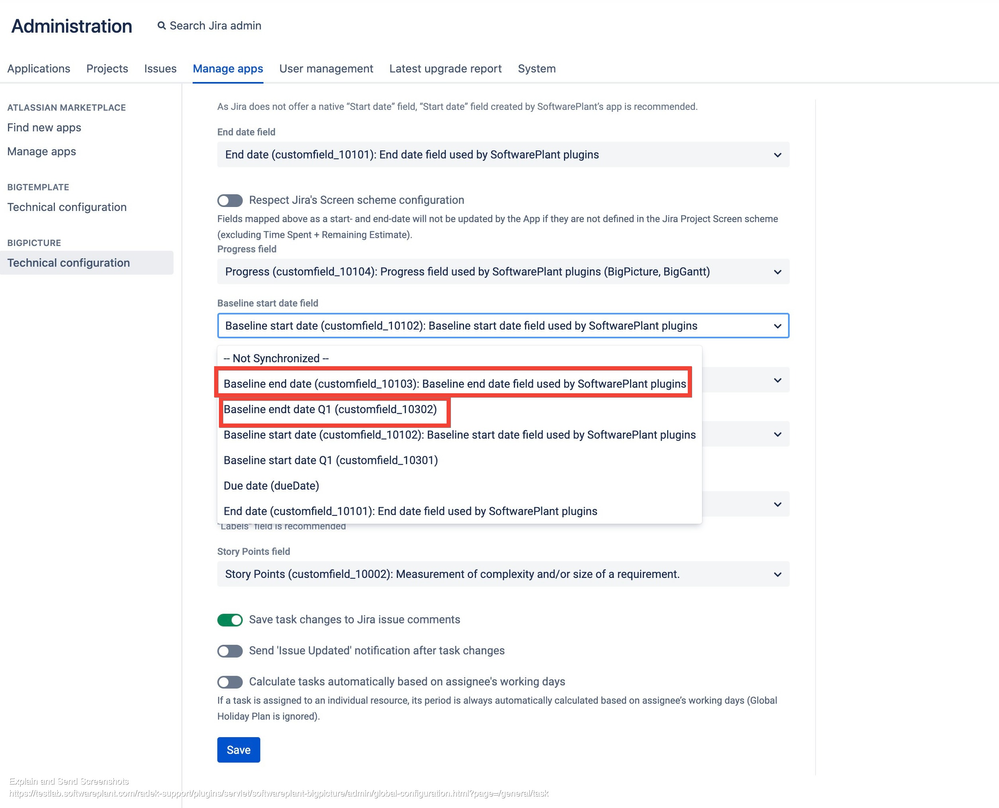This screenshot has width=999, height=808.
Task: Switch to the System tab
Action: (536, 68)
